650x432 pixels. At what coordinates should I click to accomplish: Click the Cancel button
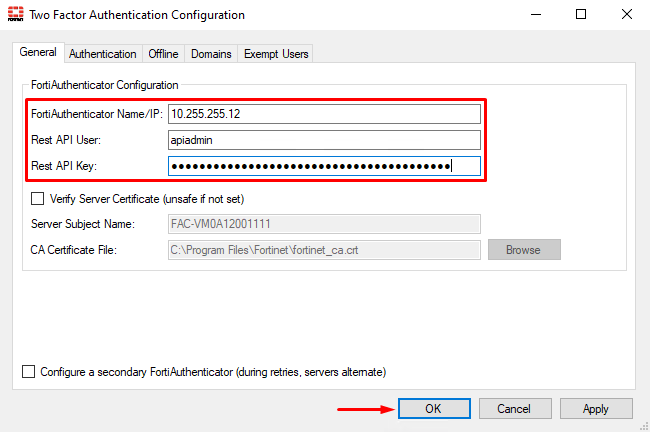tap(515, 409)
